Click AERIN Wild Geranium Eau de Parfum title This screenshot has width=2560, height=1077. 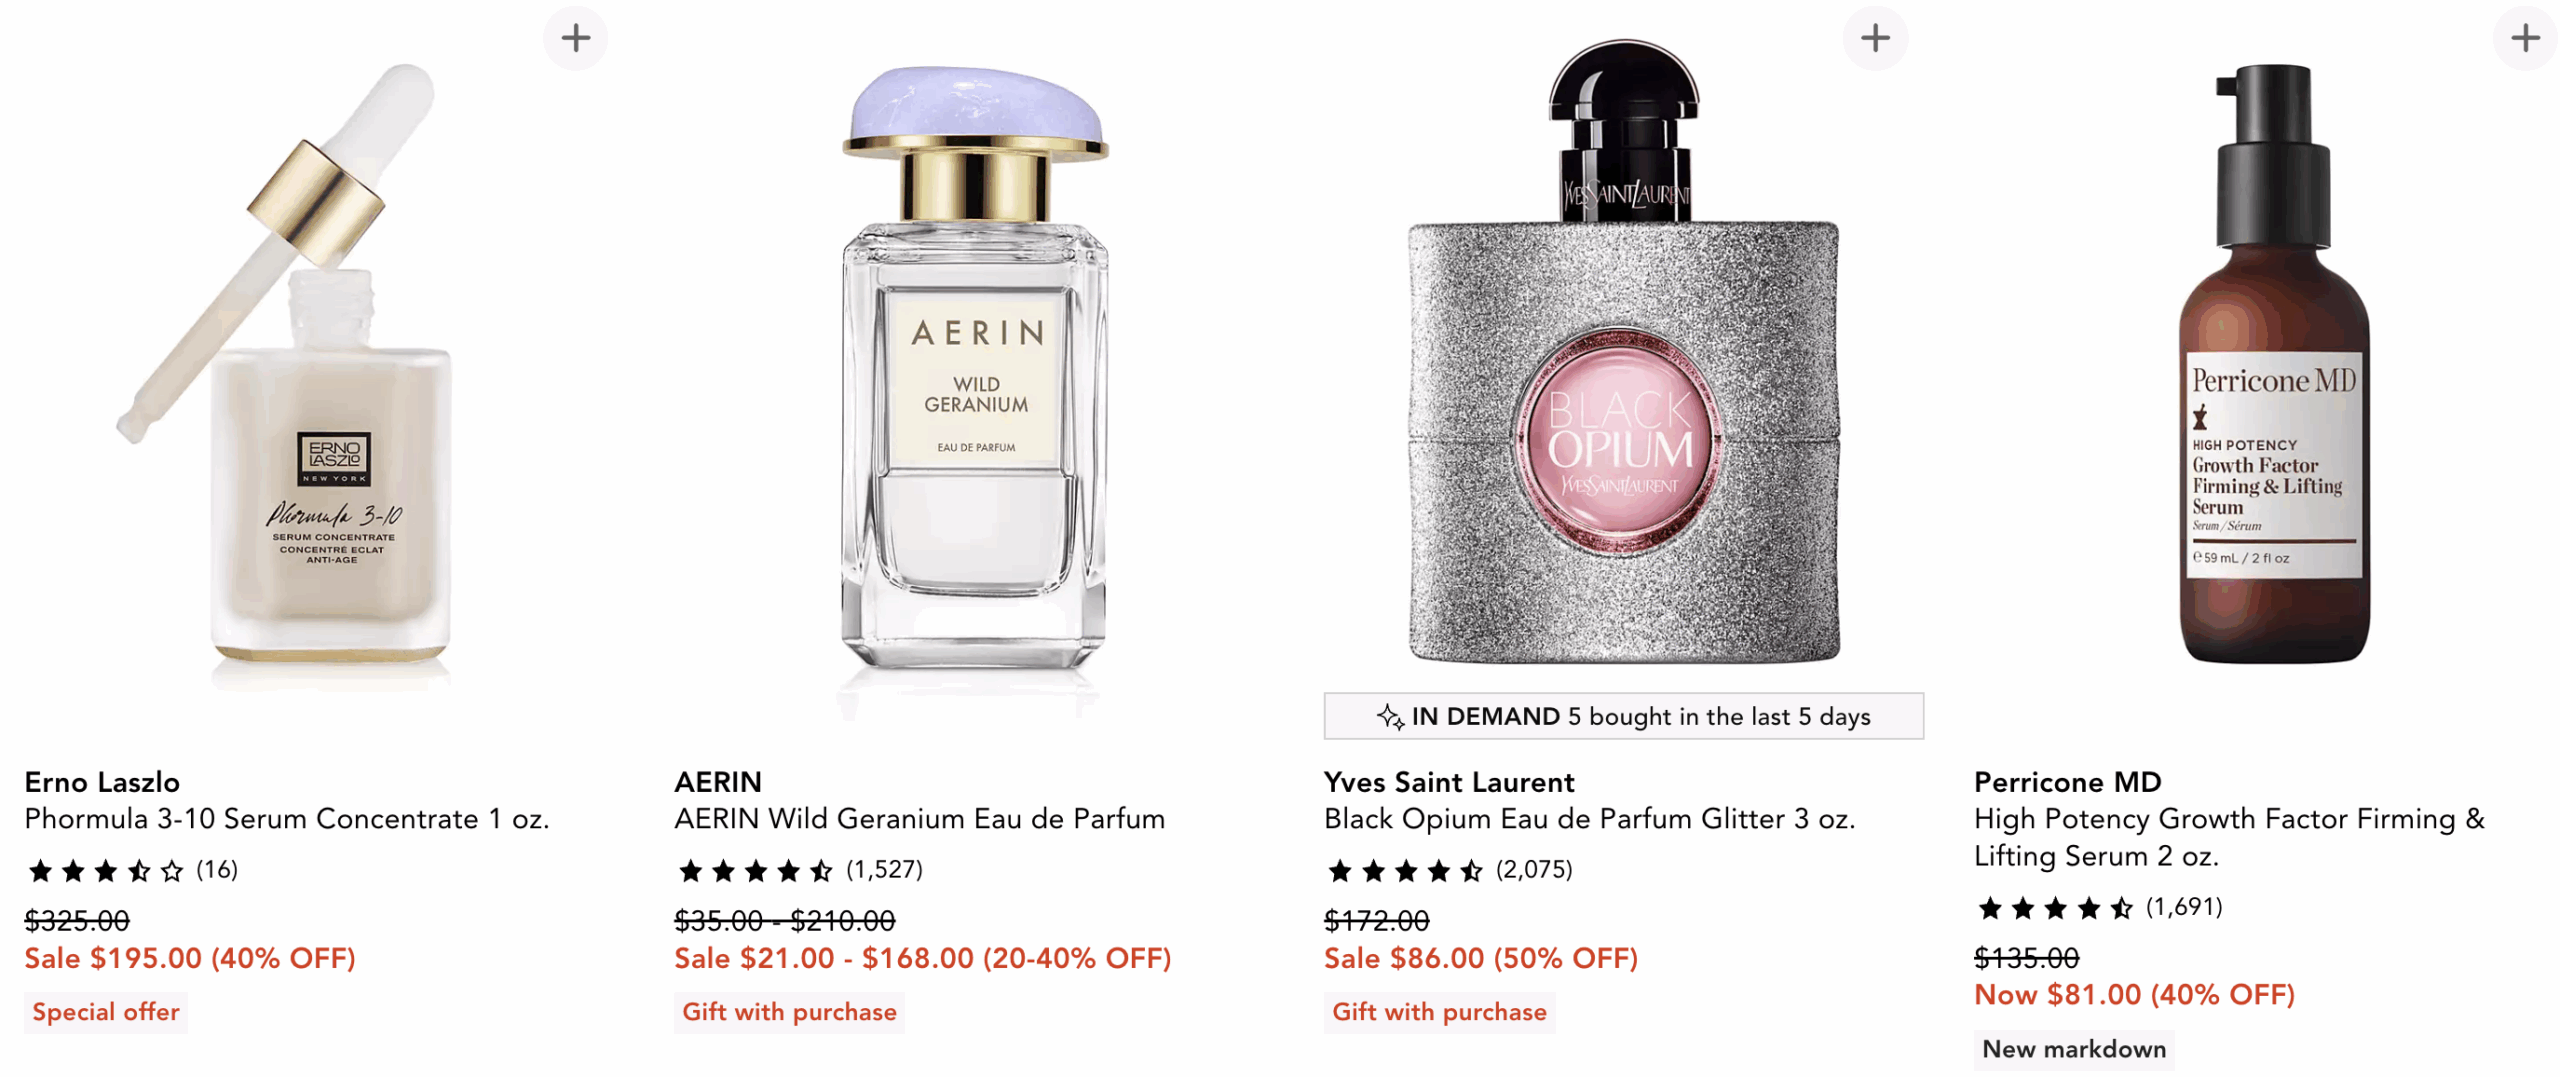(x=919, y=819)
